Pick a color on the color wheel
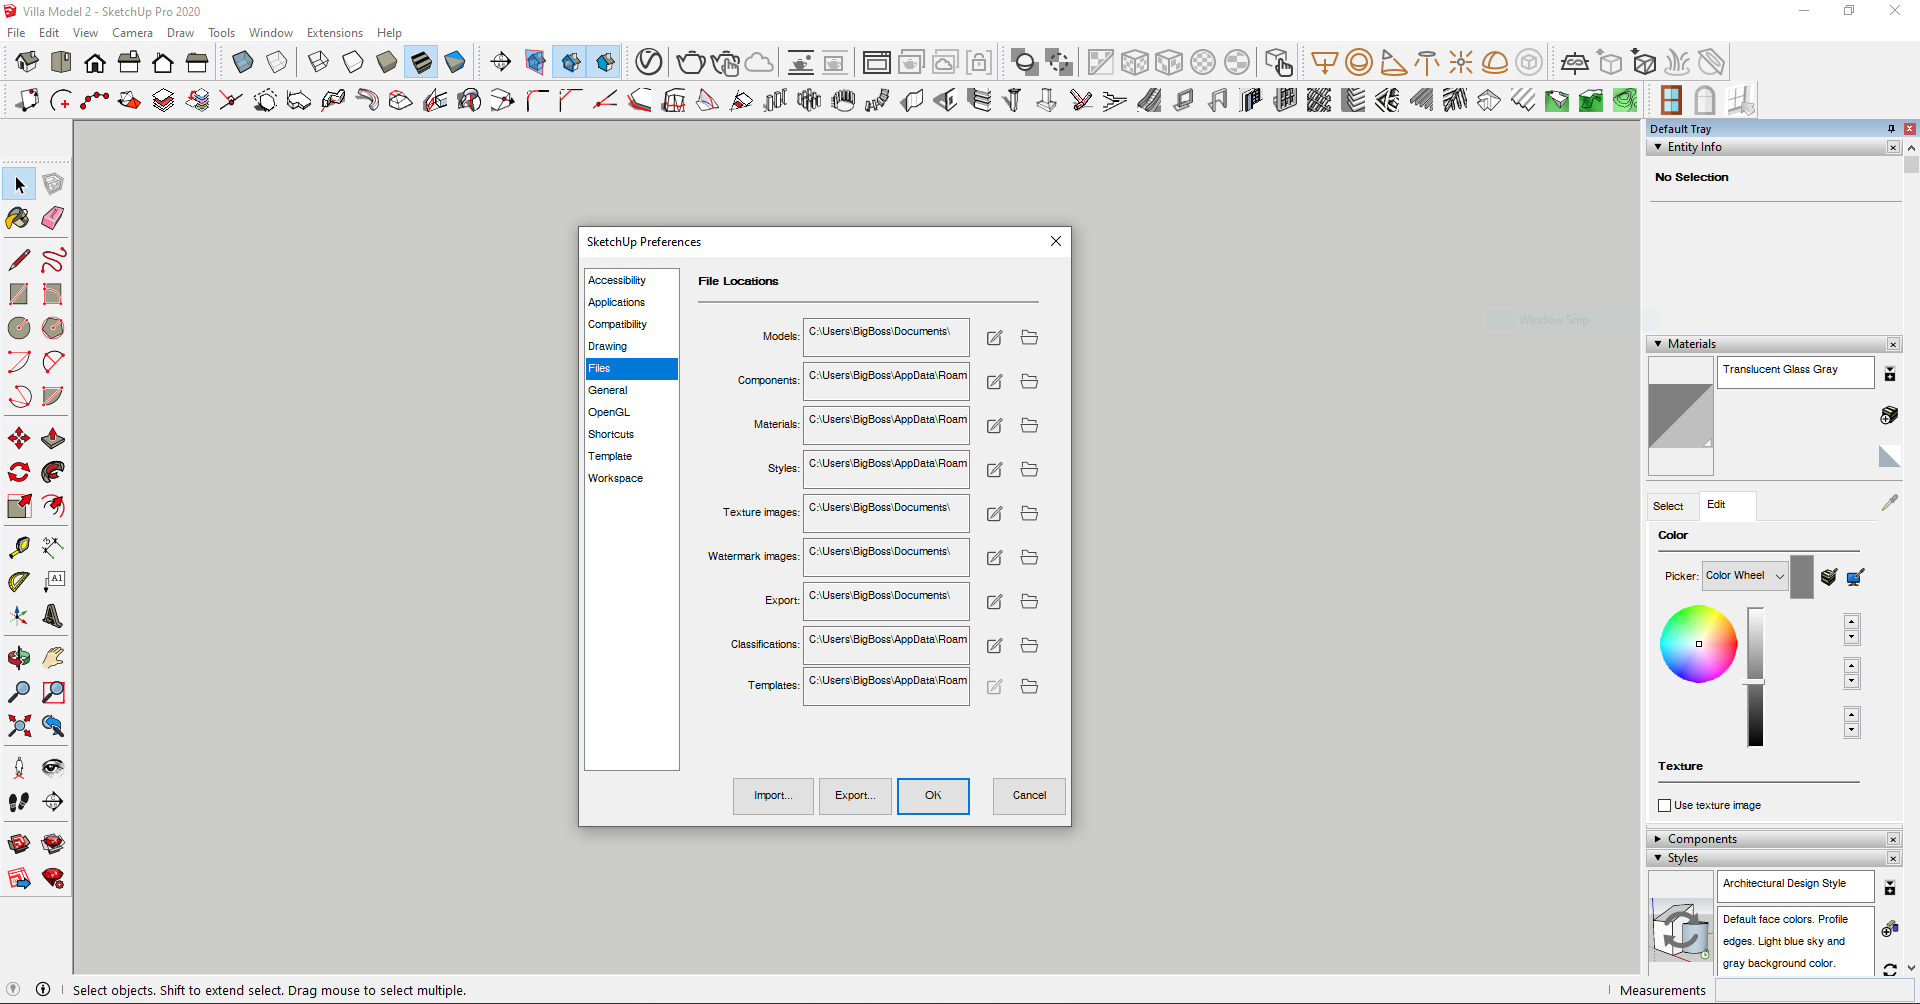 [x=1698, y=644]
